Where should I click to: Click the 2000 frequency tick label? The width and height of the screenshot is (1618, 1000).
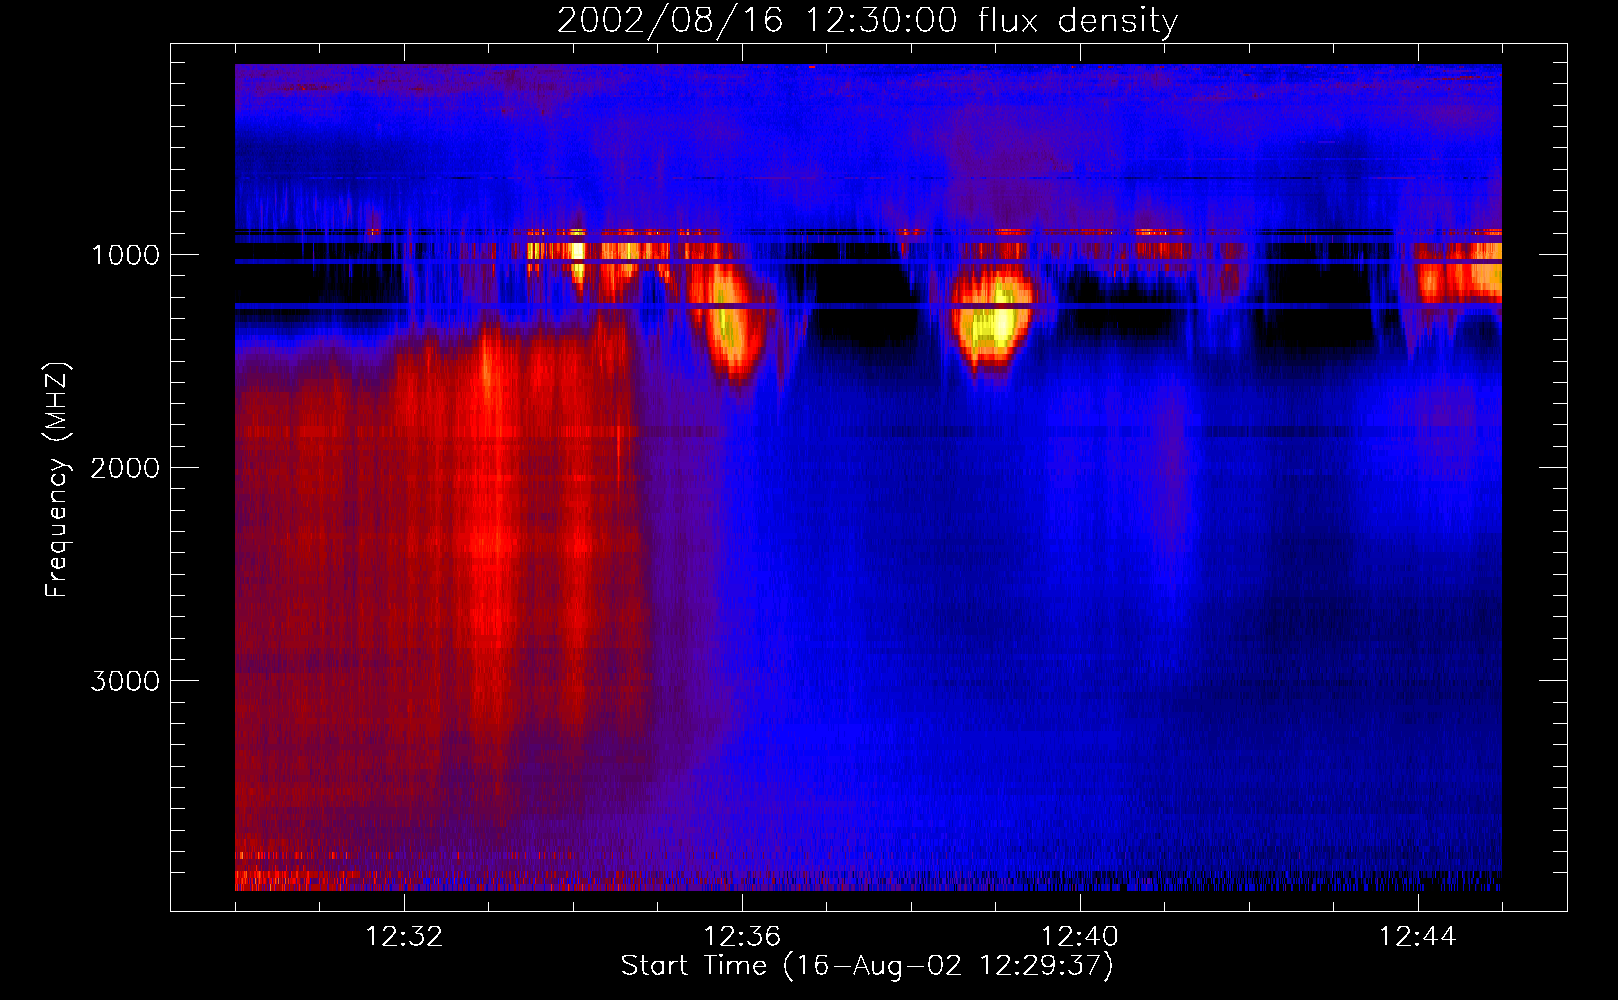125,468
